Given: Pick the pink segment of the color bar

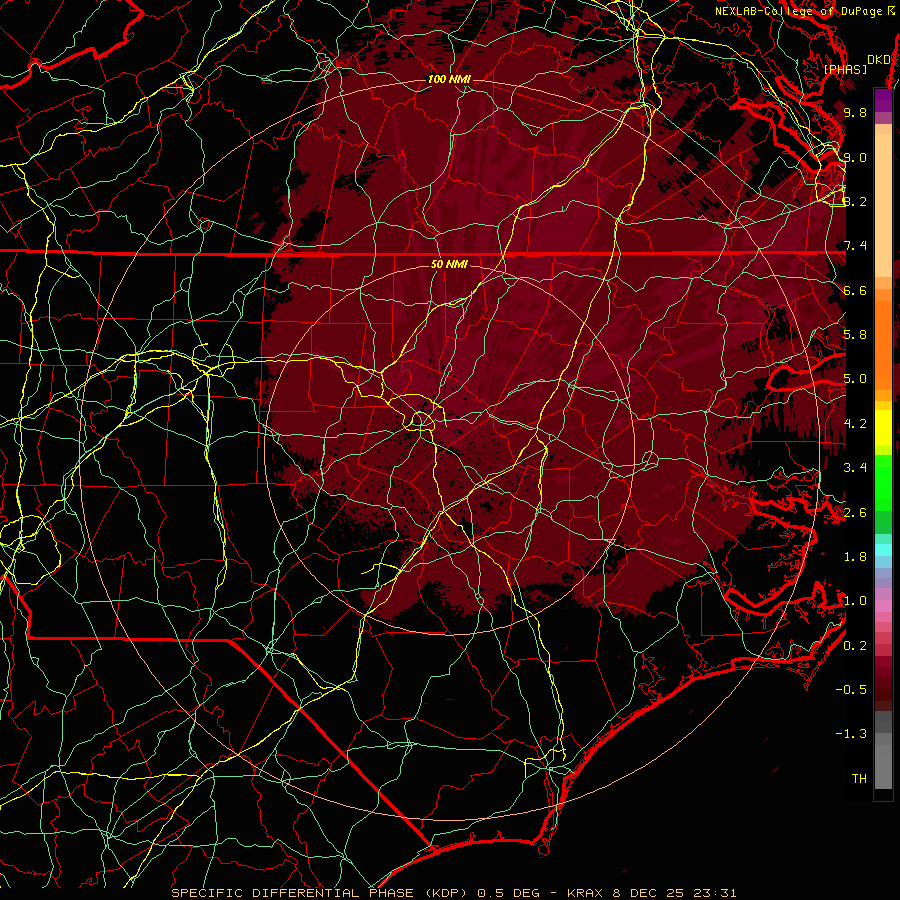Looking at the screenshot, I should [883, 607].
